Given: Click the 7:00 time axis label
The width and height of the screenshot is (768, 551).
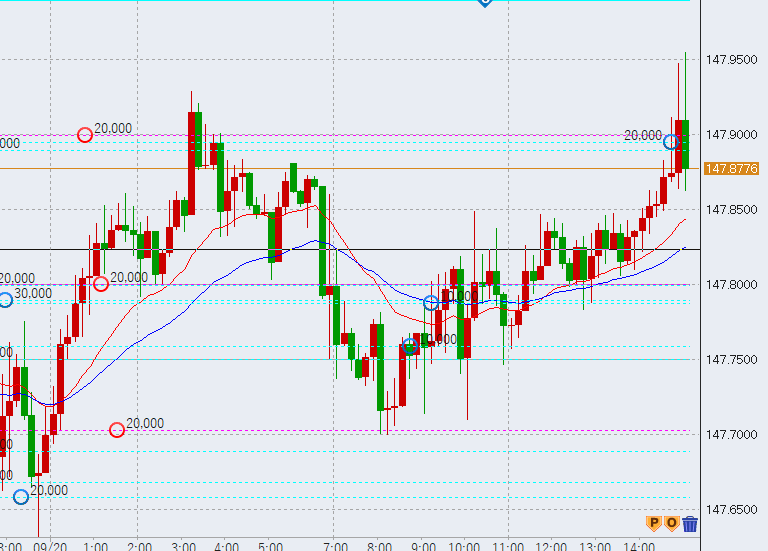Looking at the screenshot, I should 336,546.
